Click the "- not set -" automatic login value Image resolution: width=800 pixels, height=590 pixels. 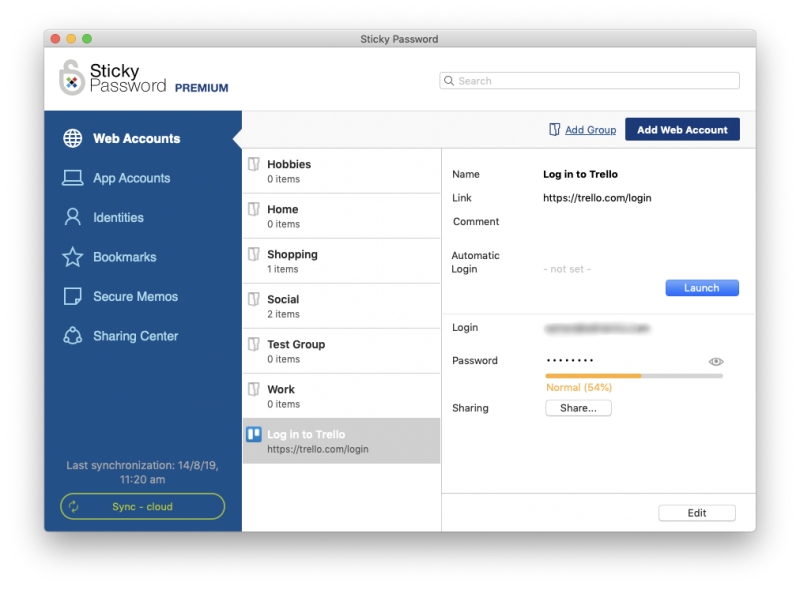click(567, 269)
